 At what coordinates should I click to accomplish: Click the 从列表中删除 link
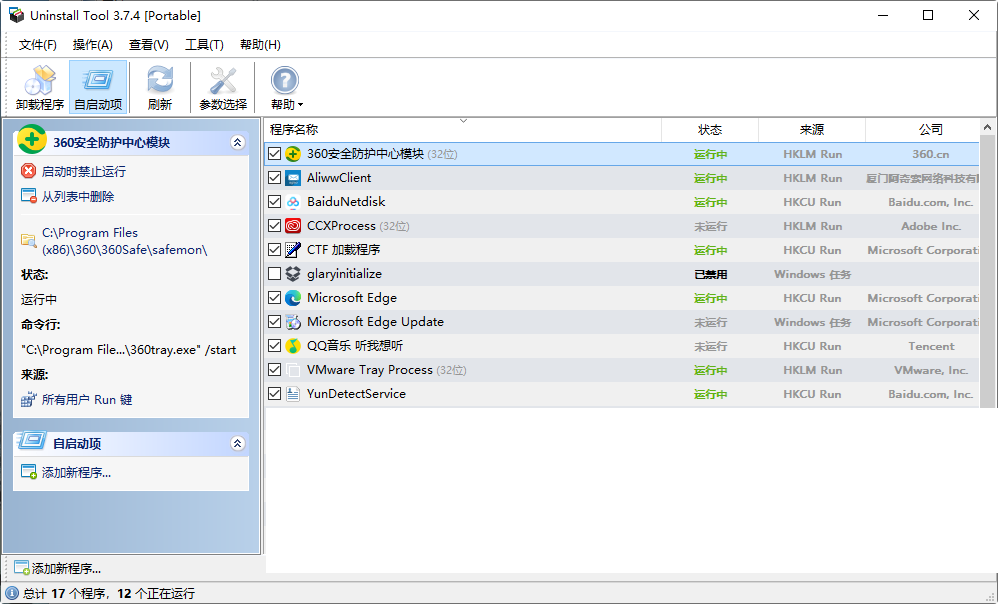tap(78, 197)
